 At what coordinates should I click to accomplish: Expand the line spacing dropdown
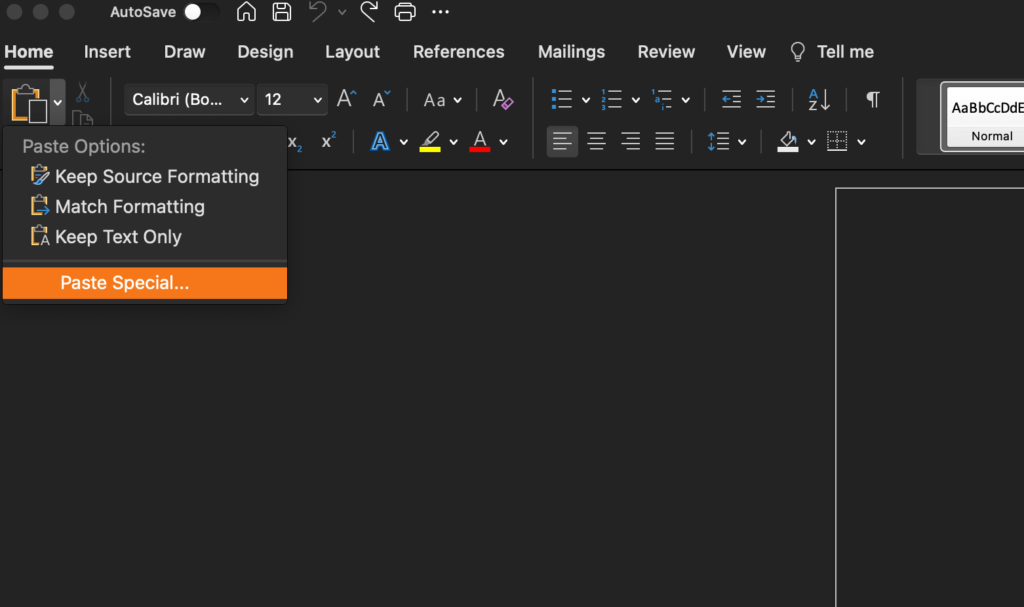click(x=727, y=142)
